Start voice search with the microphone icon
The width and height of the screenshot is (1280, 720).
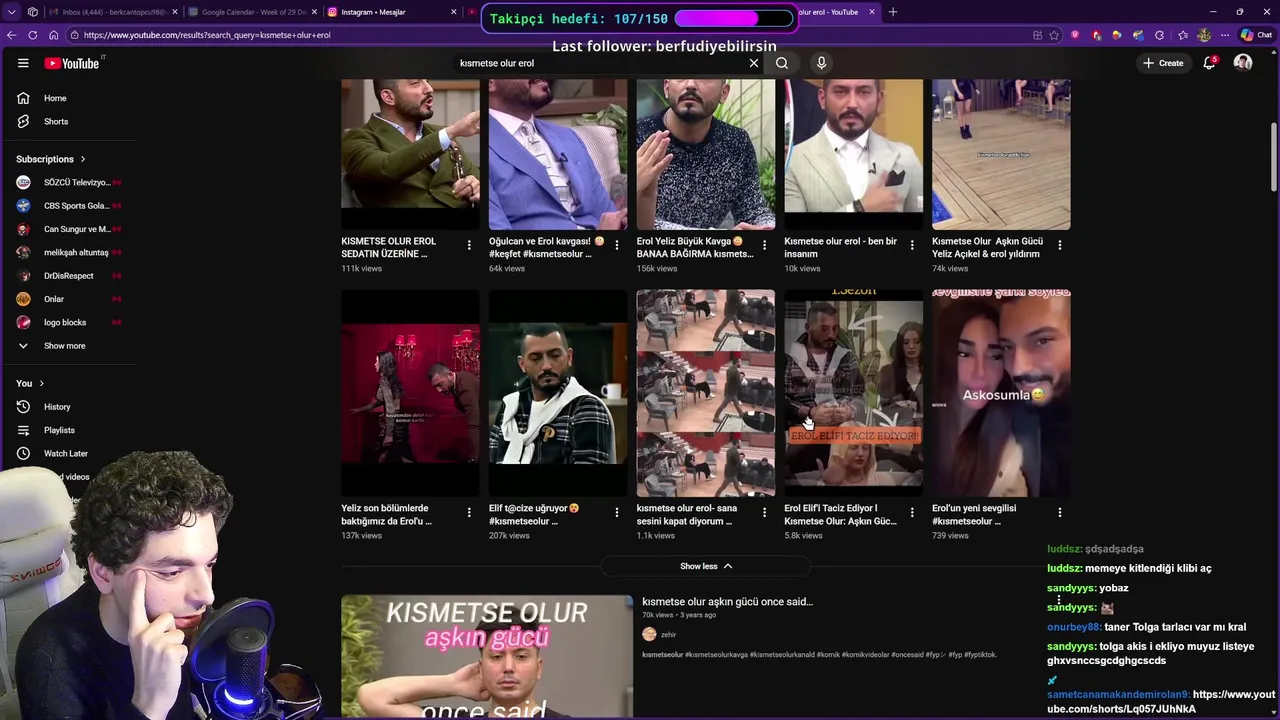(x=821, y=63)
